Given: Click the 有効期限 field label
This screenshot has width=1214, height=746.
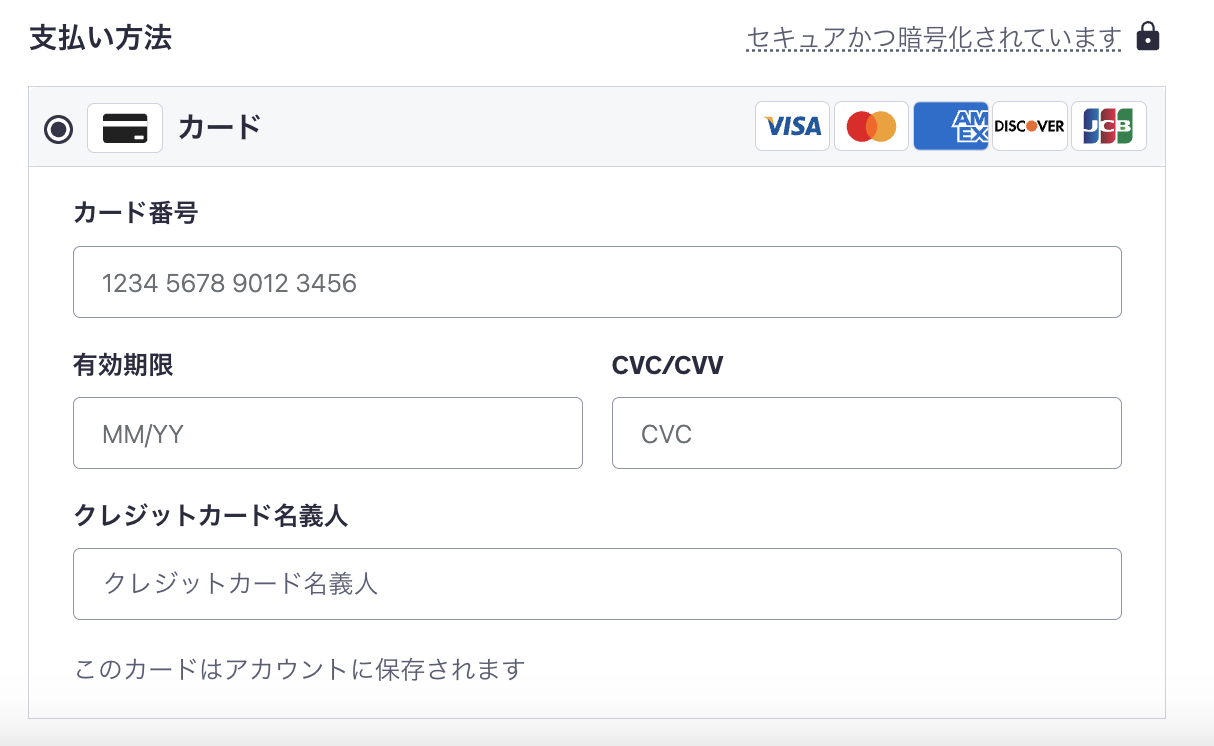Looking at the screenshot, I should pos(123,365).
